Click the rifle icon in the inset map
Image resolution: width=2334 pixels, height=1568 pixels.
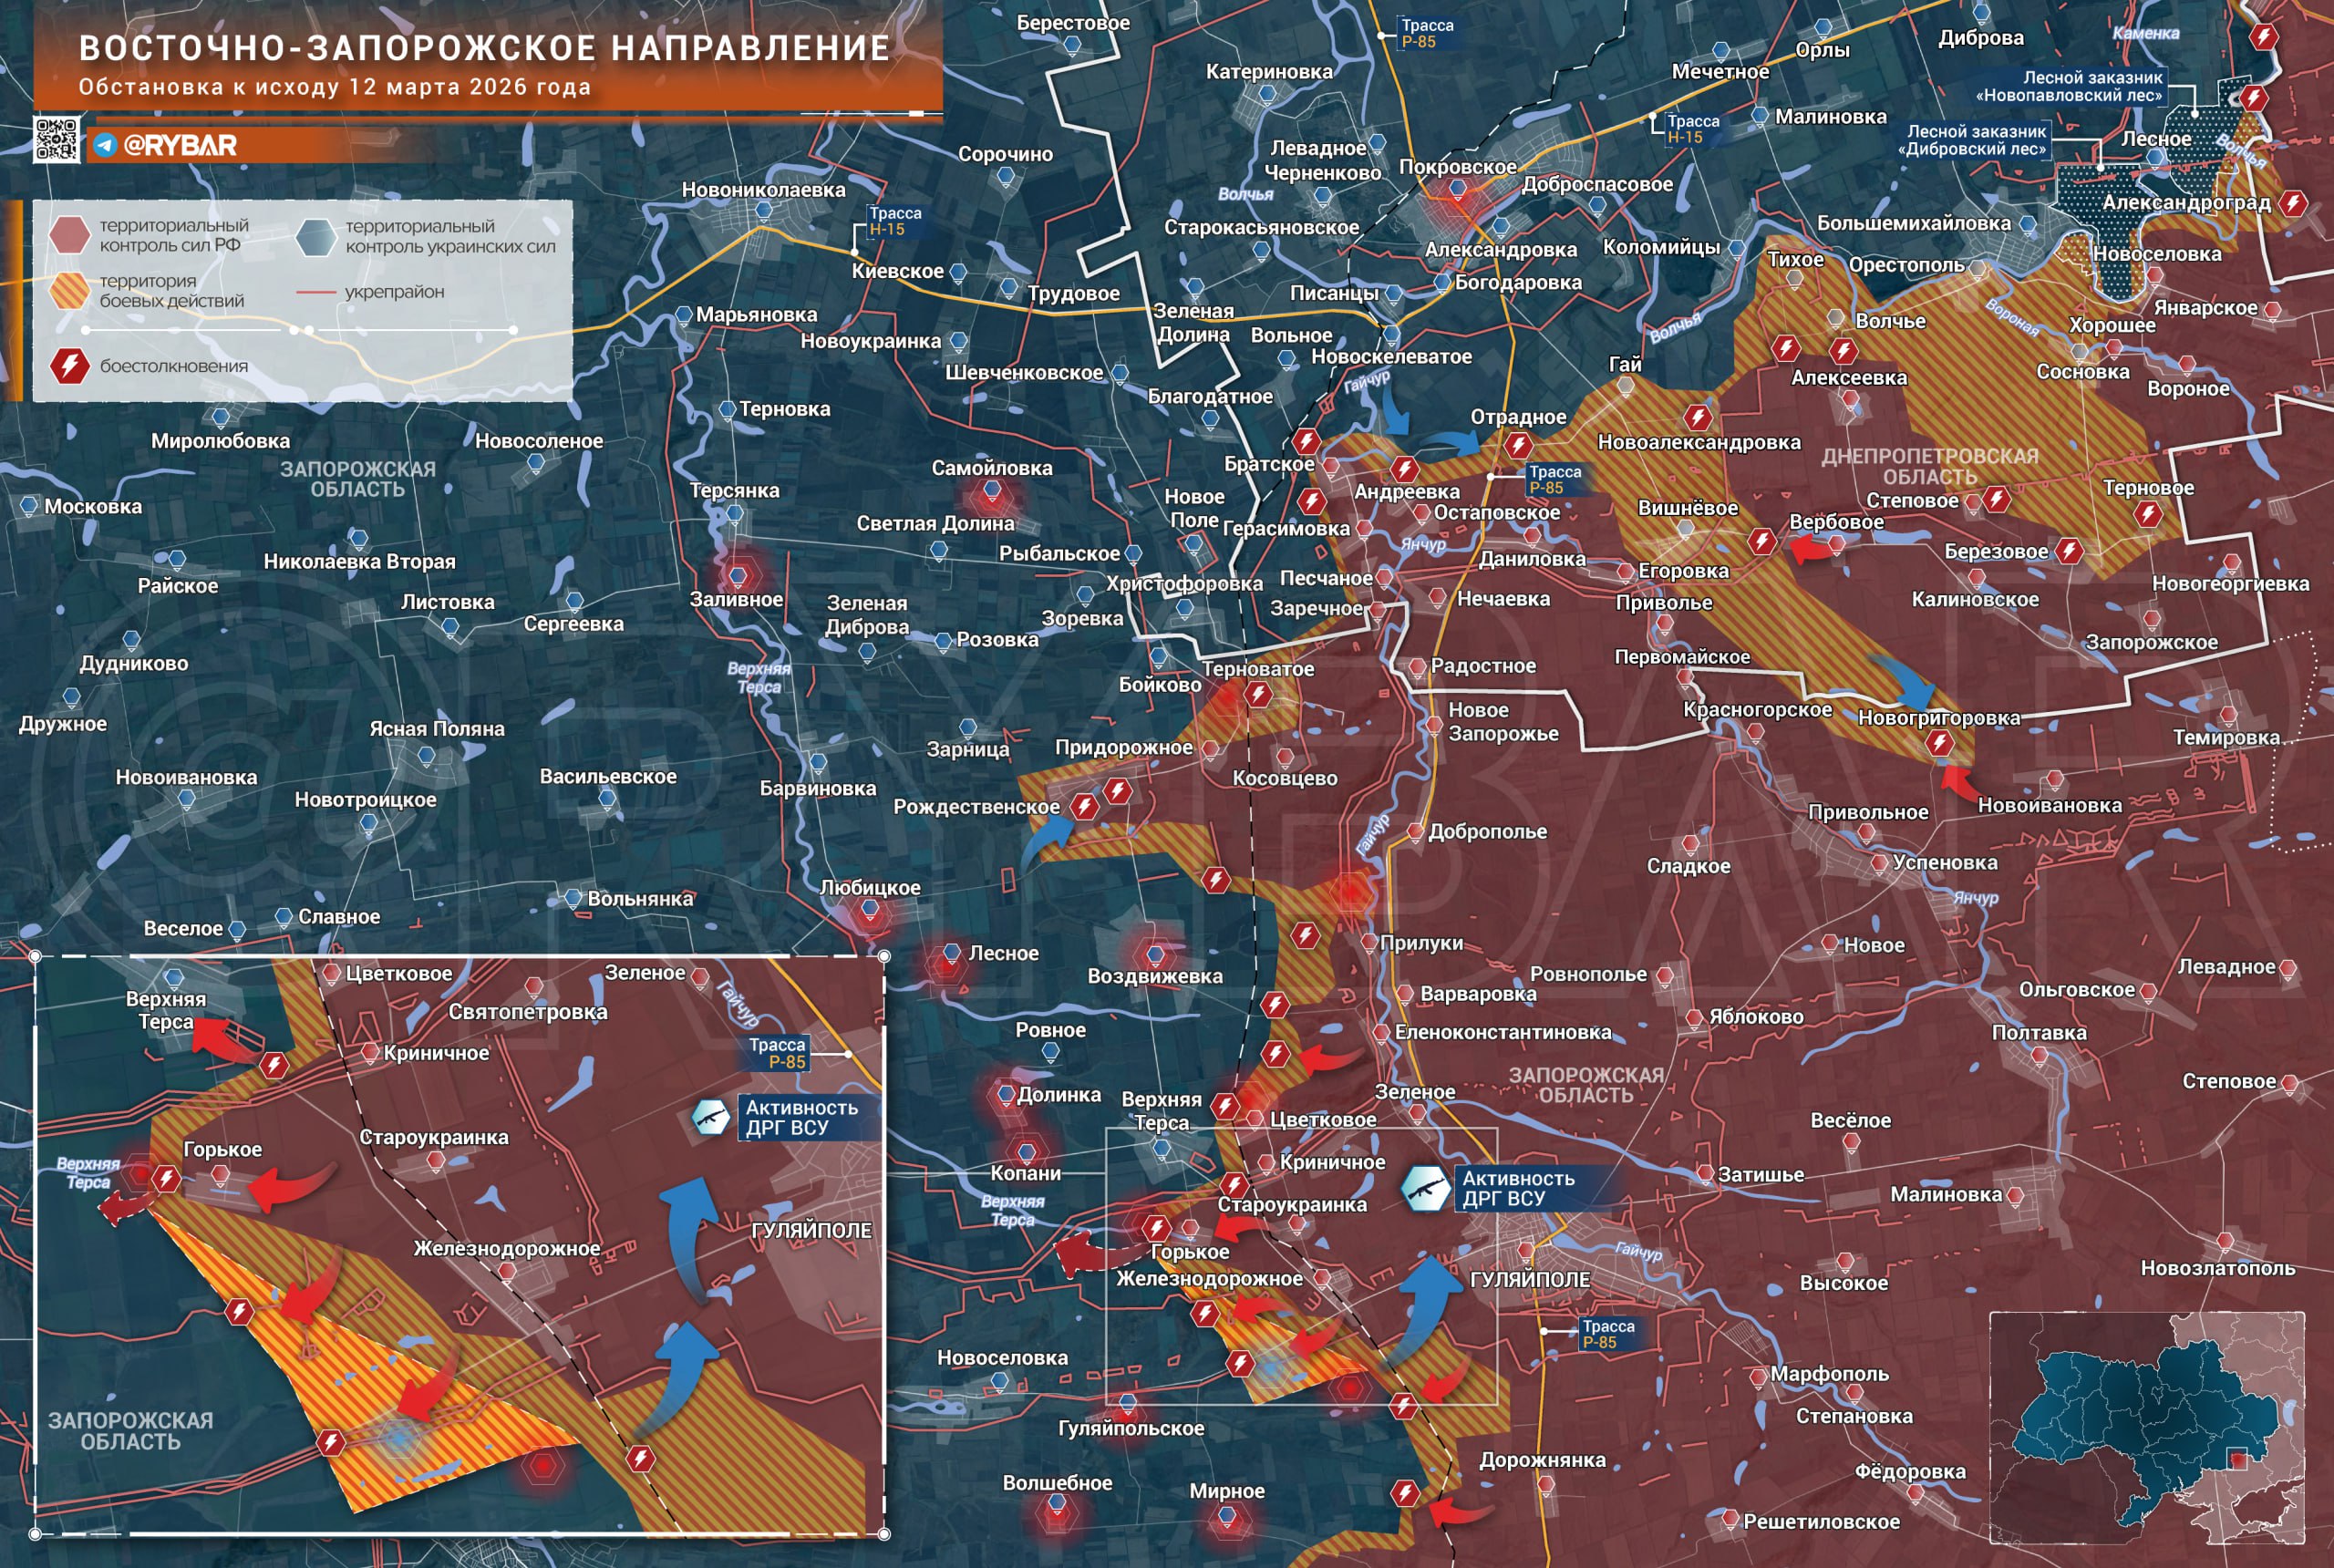711,1117
